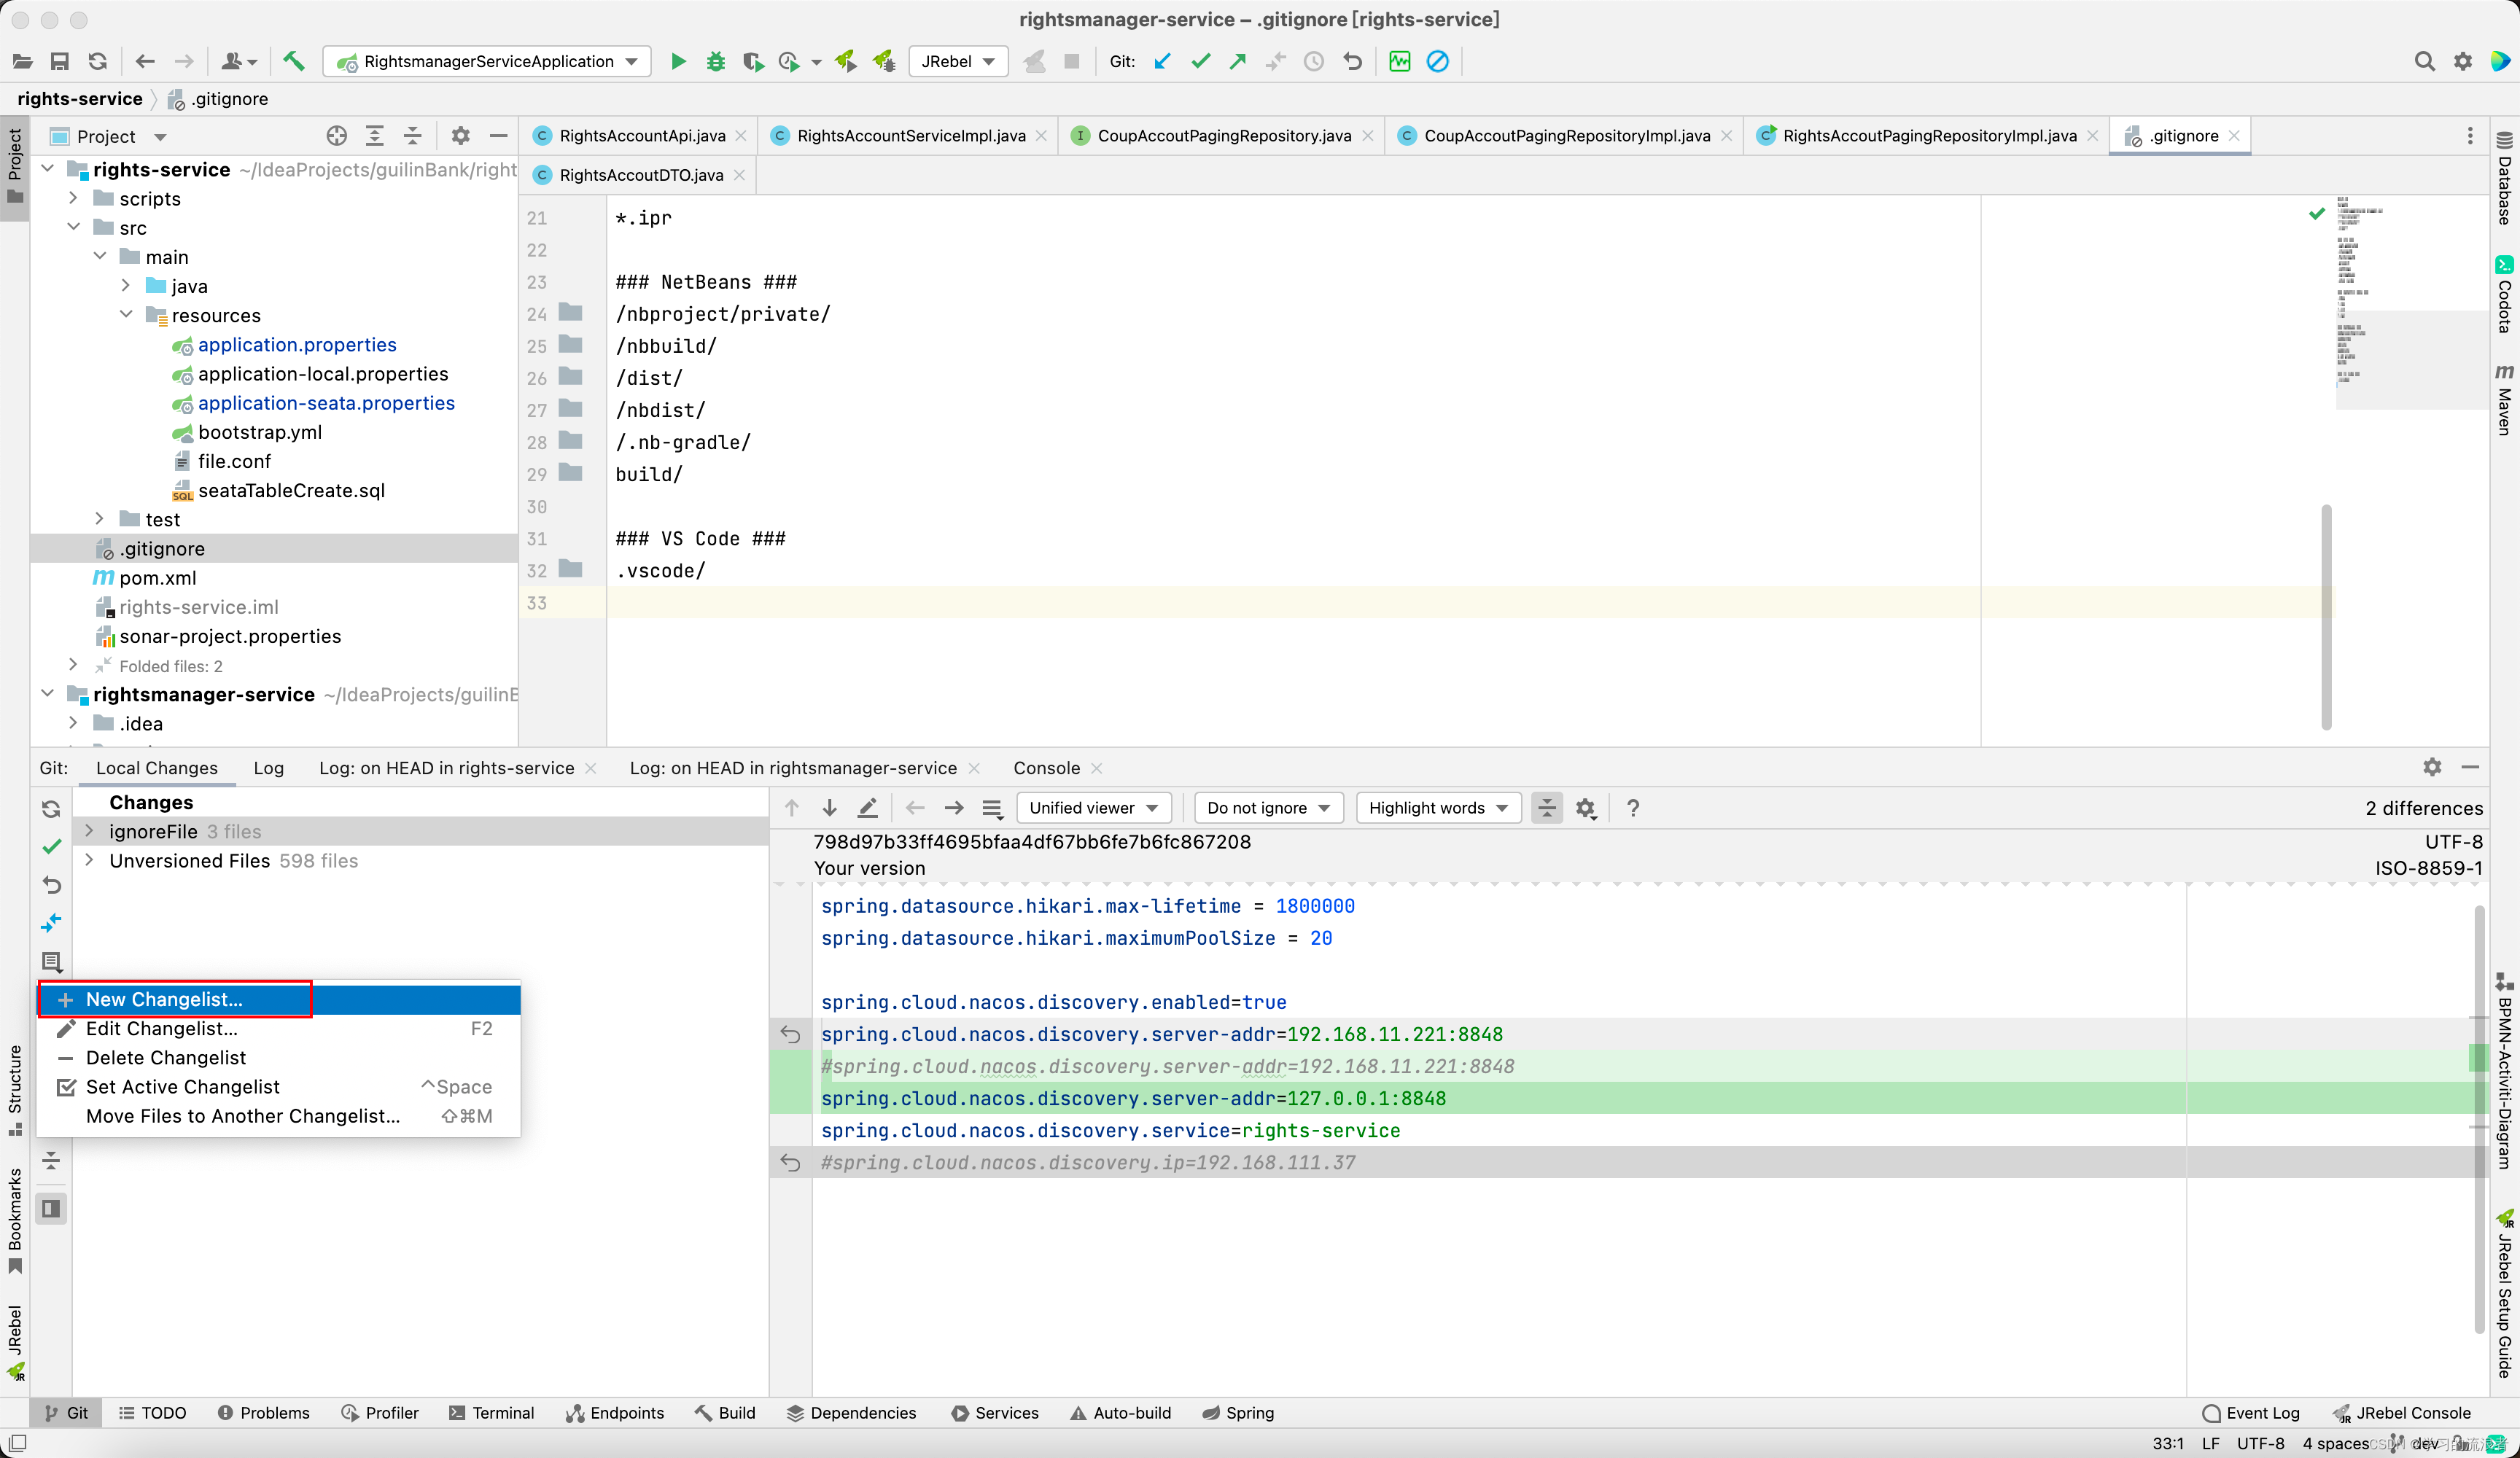Click the Build project hammer icon
Viewport: 2520px width, 1458px height.
(x=293, y=61)
